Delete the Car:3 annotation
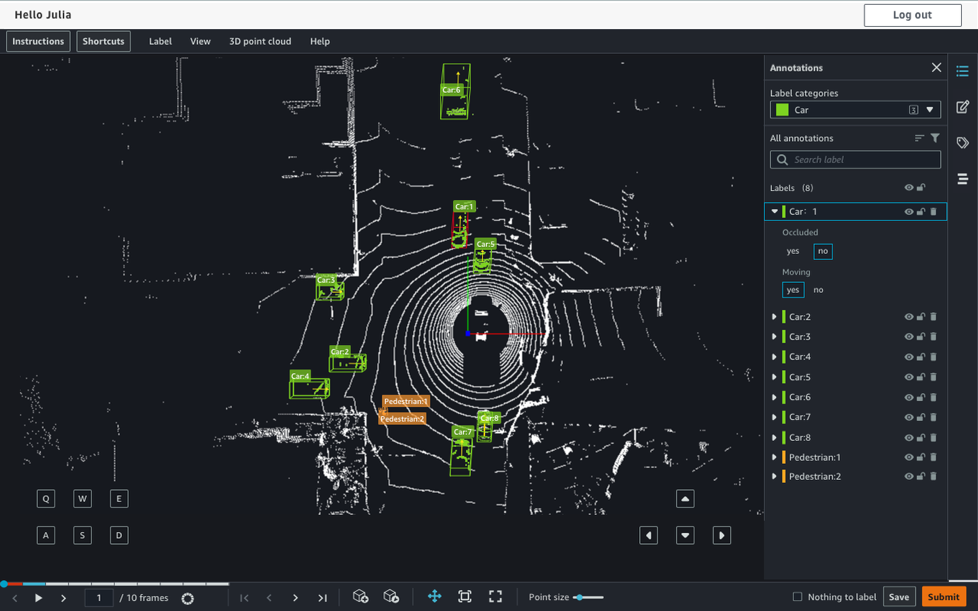Viewport: 978px width, 611px height. pos(934,337)
